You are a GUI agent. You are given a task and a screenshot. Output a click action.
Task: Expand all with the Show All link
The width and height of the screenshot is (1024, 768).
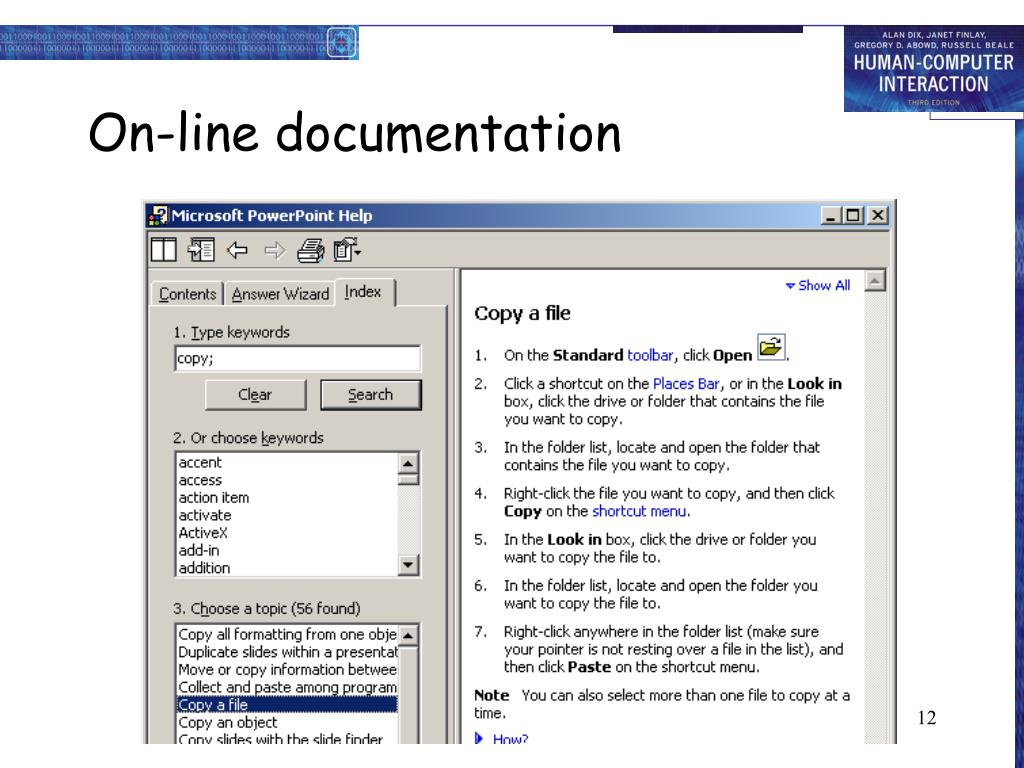point(818,285)
